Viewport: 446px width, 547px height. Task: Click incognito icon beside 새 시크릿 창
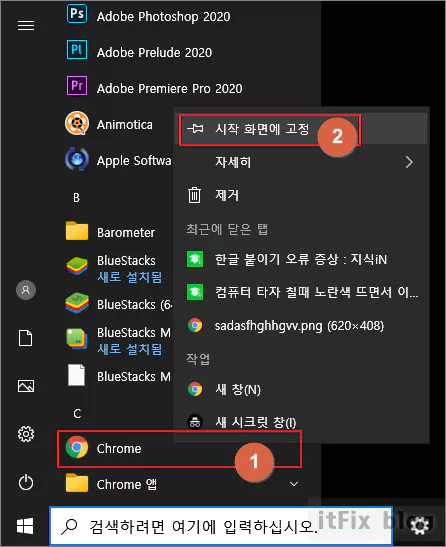point(195,422)
